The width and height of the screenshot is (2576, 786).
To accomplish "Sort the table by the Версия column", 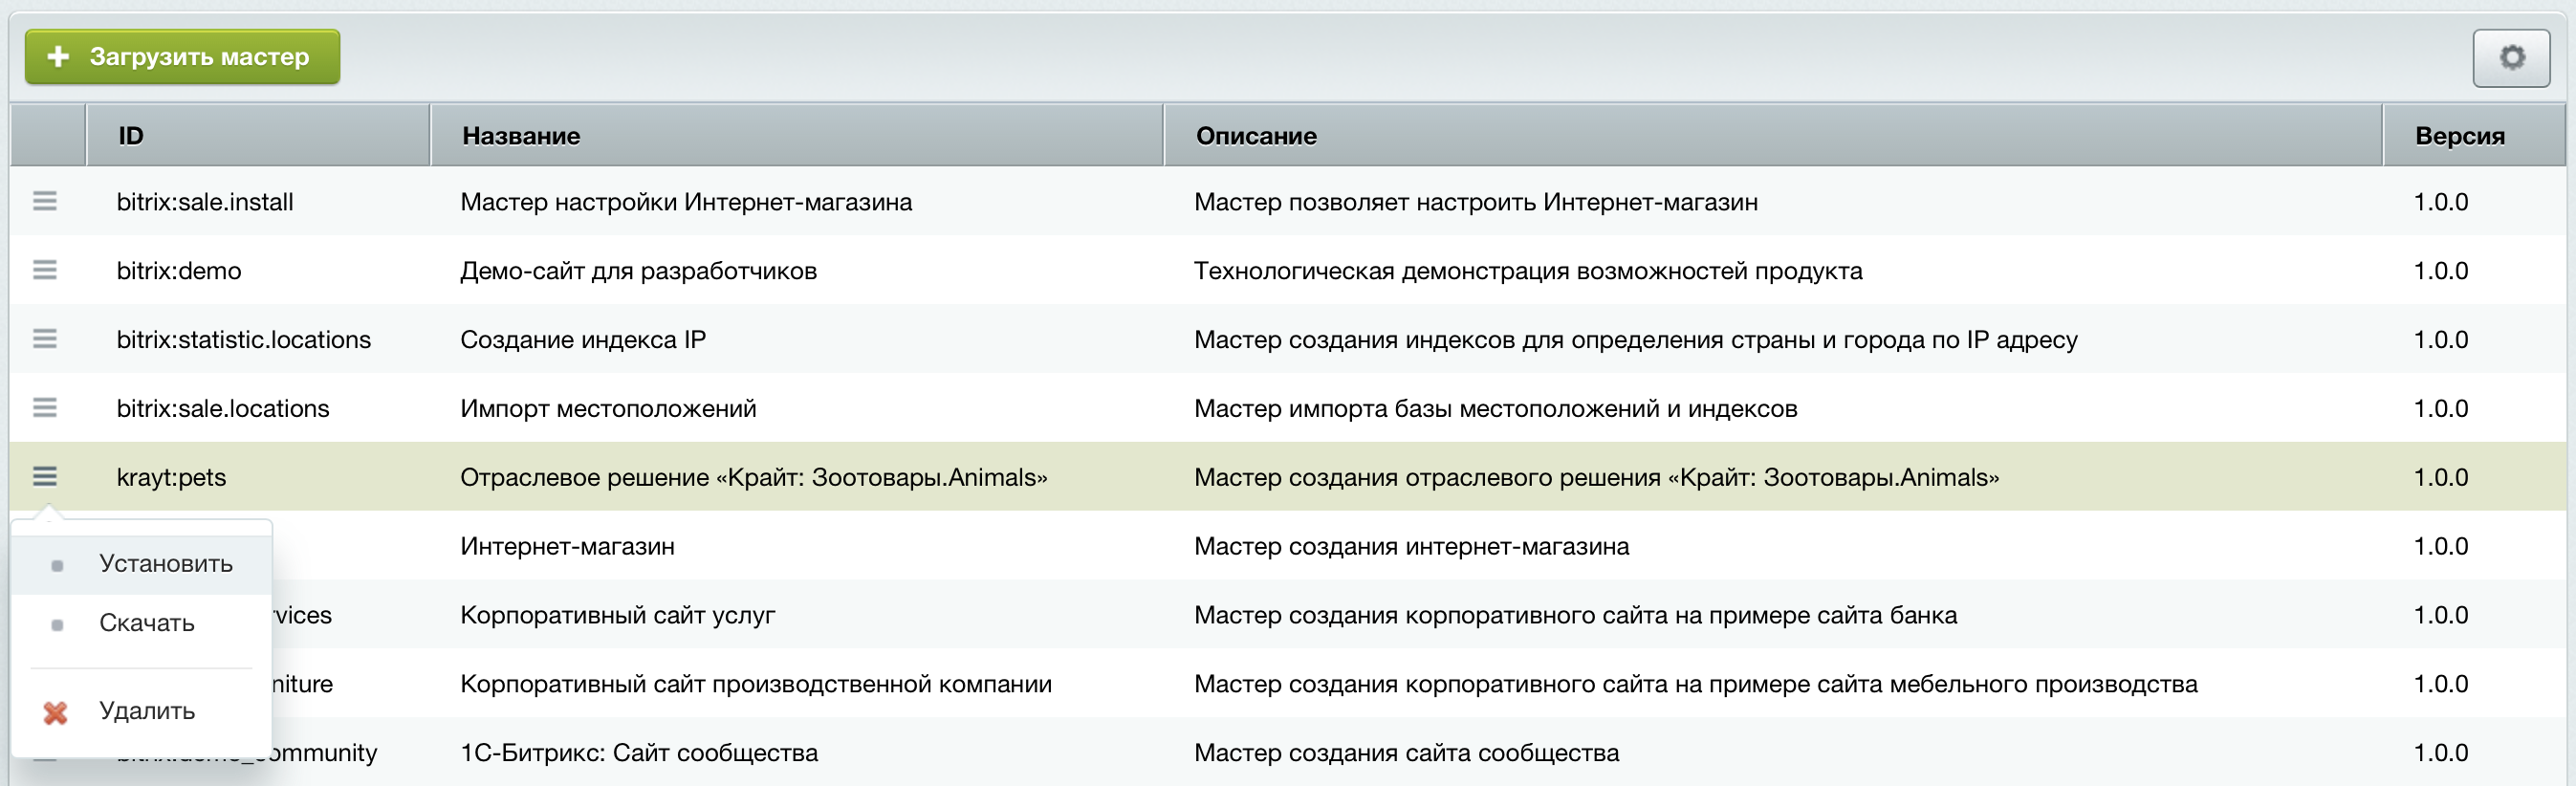I will 2474,135.
